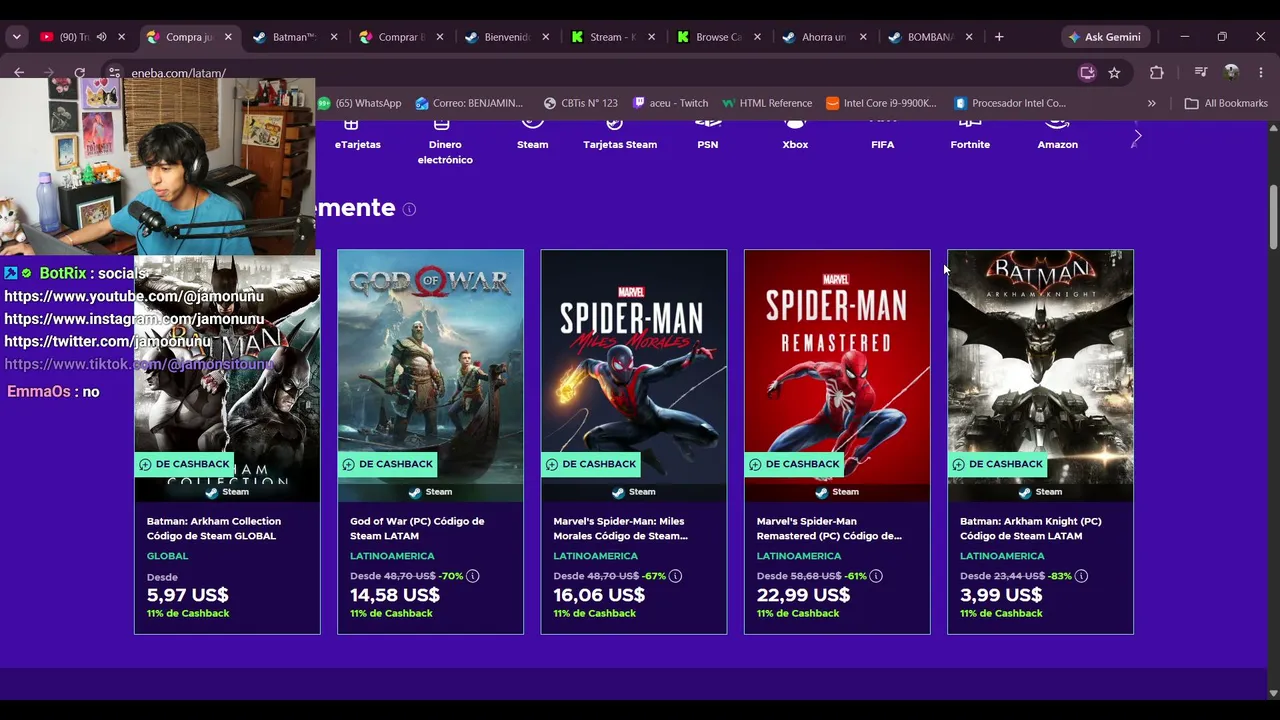Click the info icon beside the section heading
Viewport: 1280px width, 720px height.
coord(409,209)
